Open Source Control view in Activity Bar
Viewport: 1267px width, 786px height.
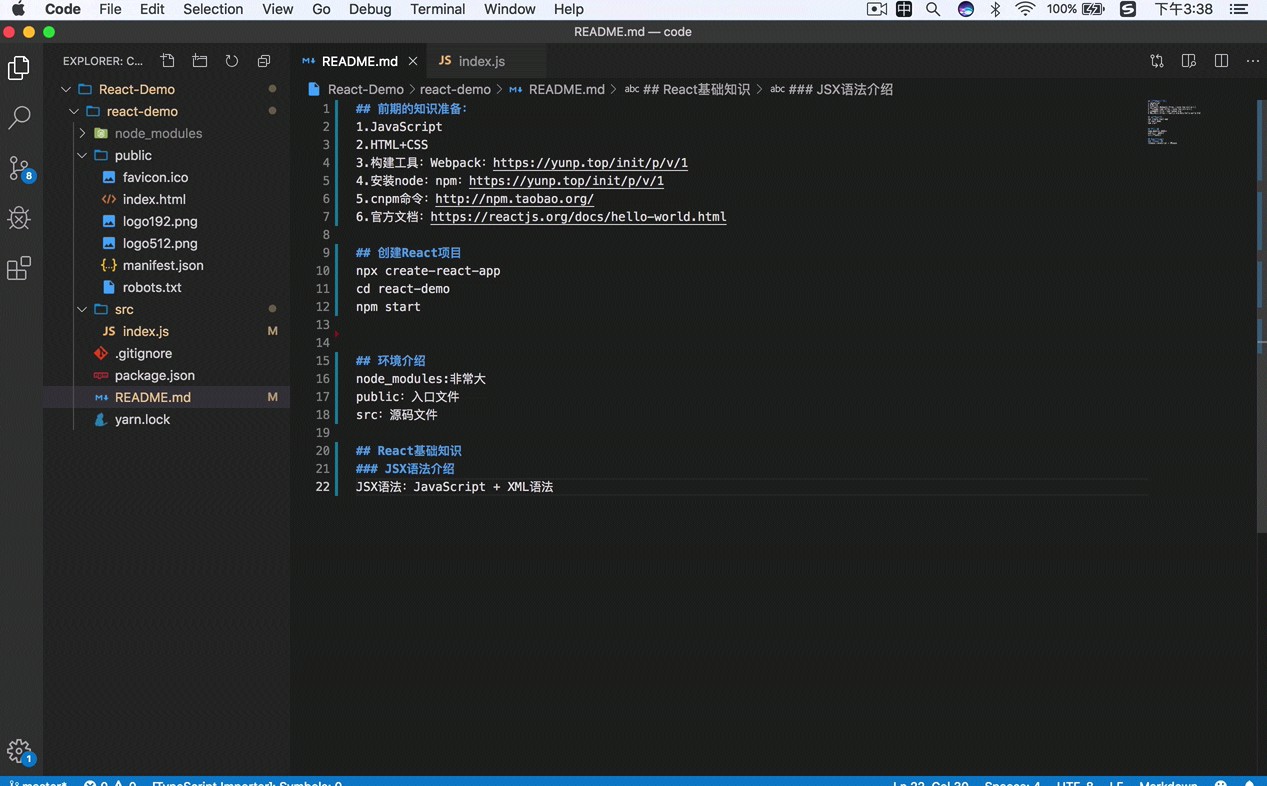[19, 168]
